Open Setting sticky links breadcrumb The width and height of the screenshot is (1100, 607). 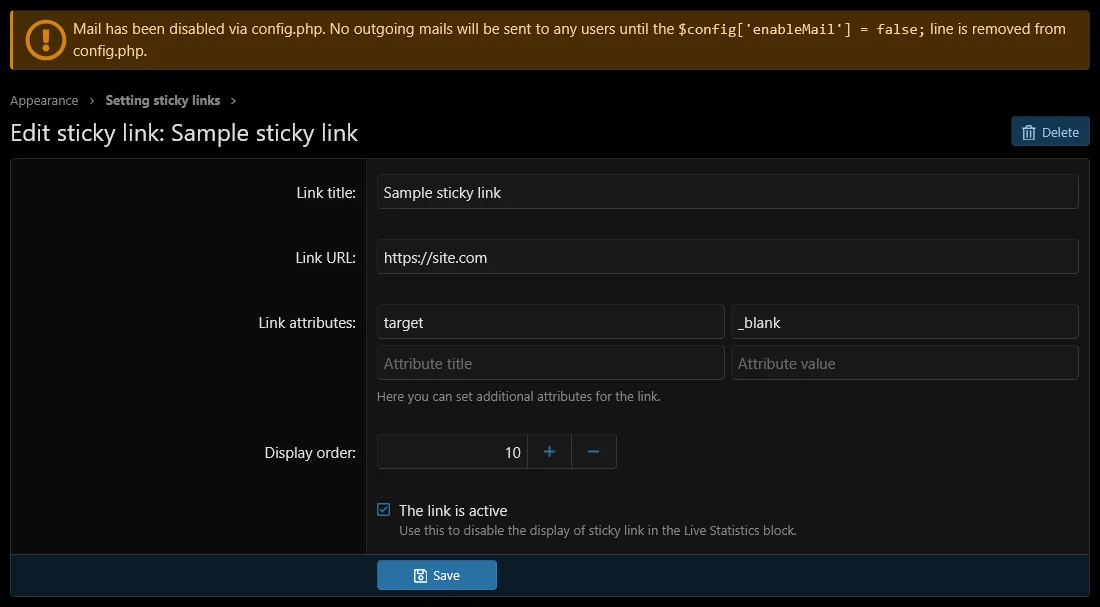[162, 100]
